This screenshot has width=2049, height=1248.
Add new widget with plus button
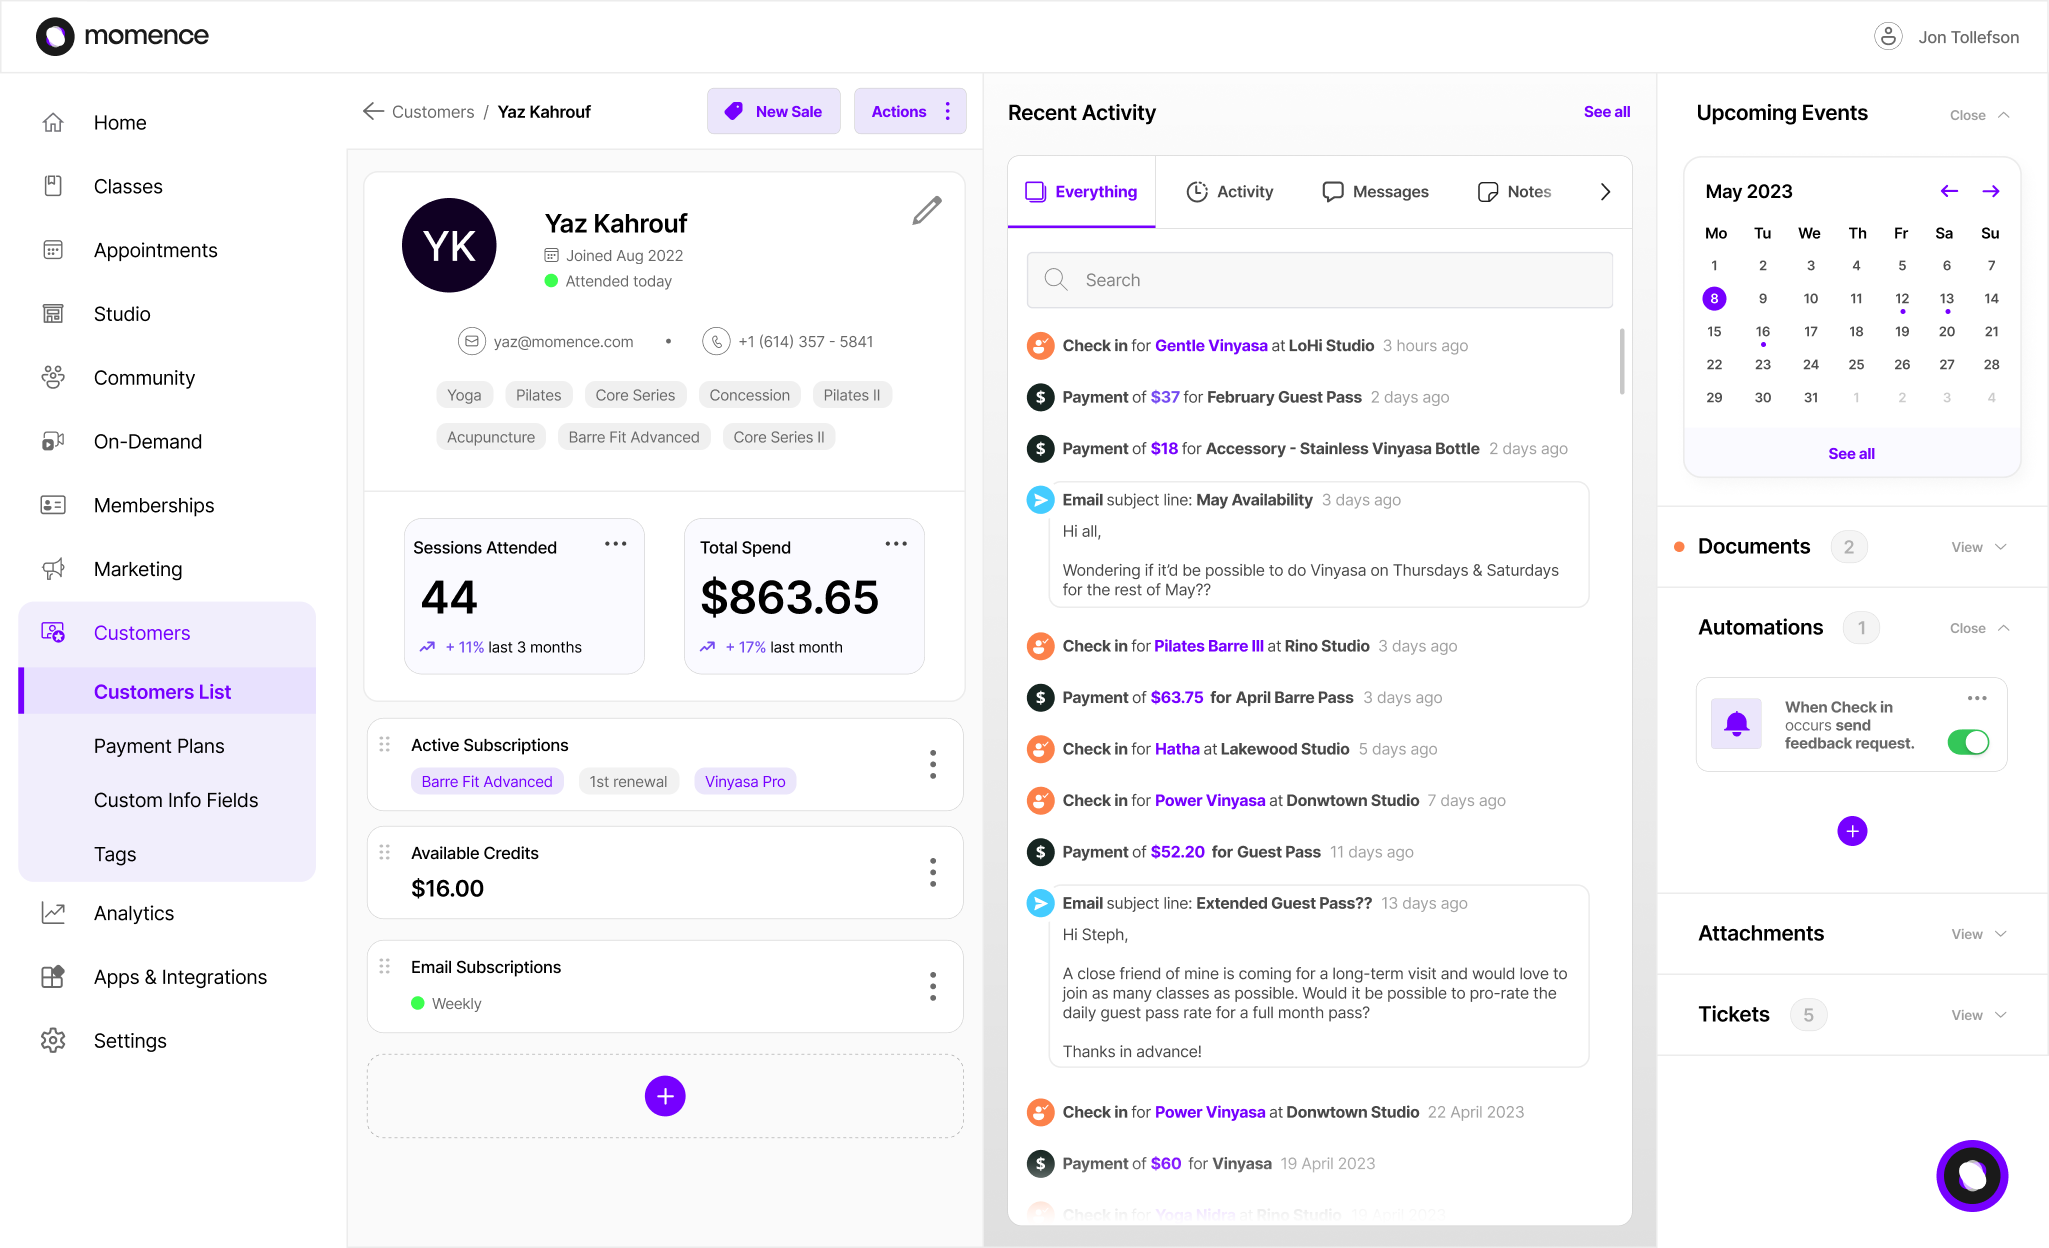(x=665, y=1096)
